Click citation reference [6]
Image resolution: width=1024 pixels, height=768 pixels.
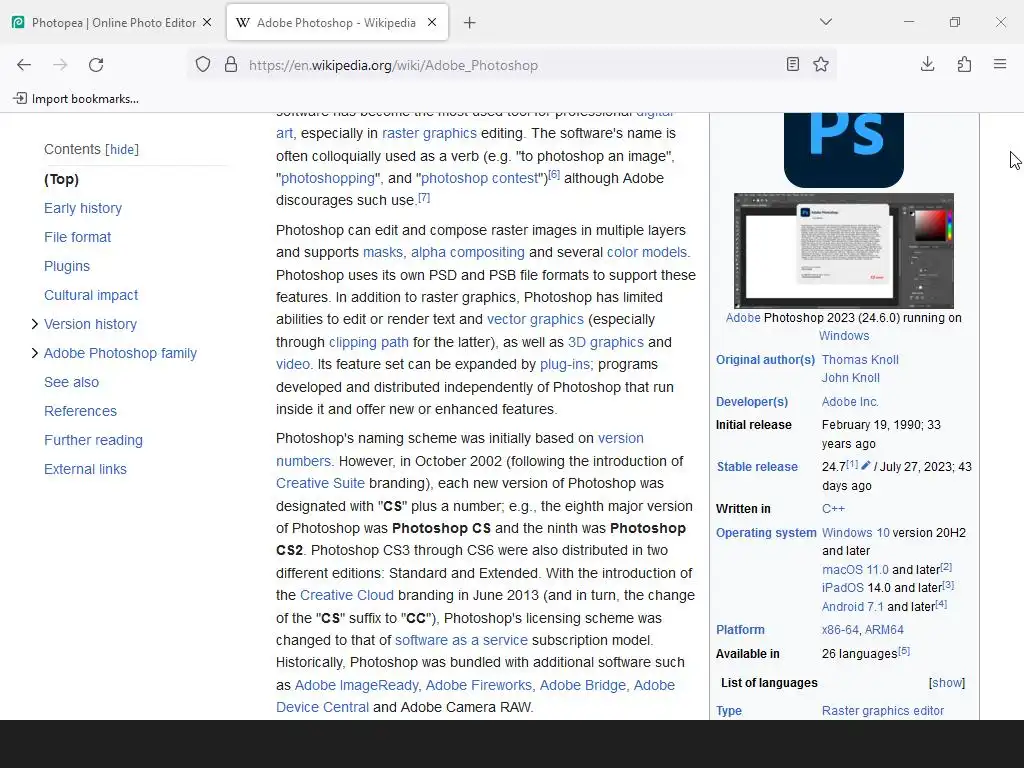pos(554,174)
